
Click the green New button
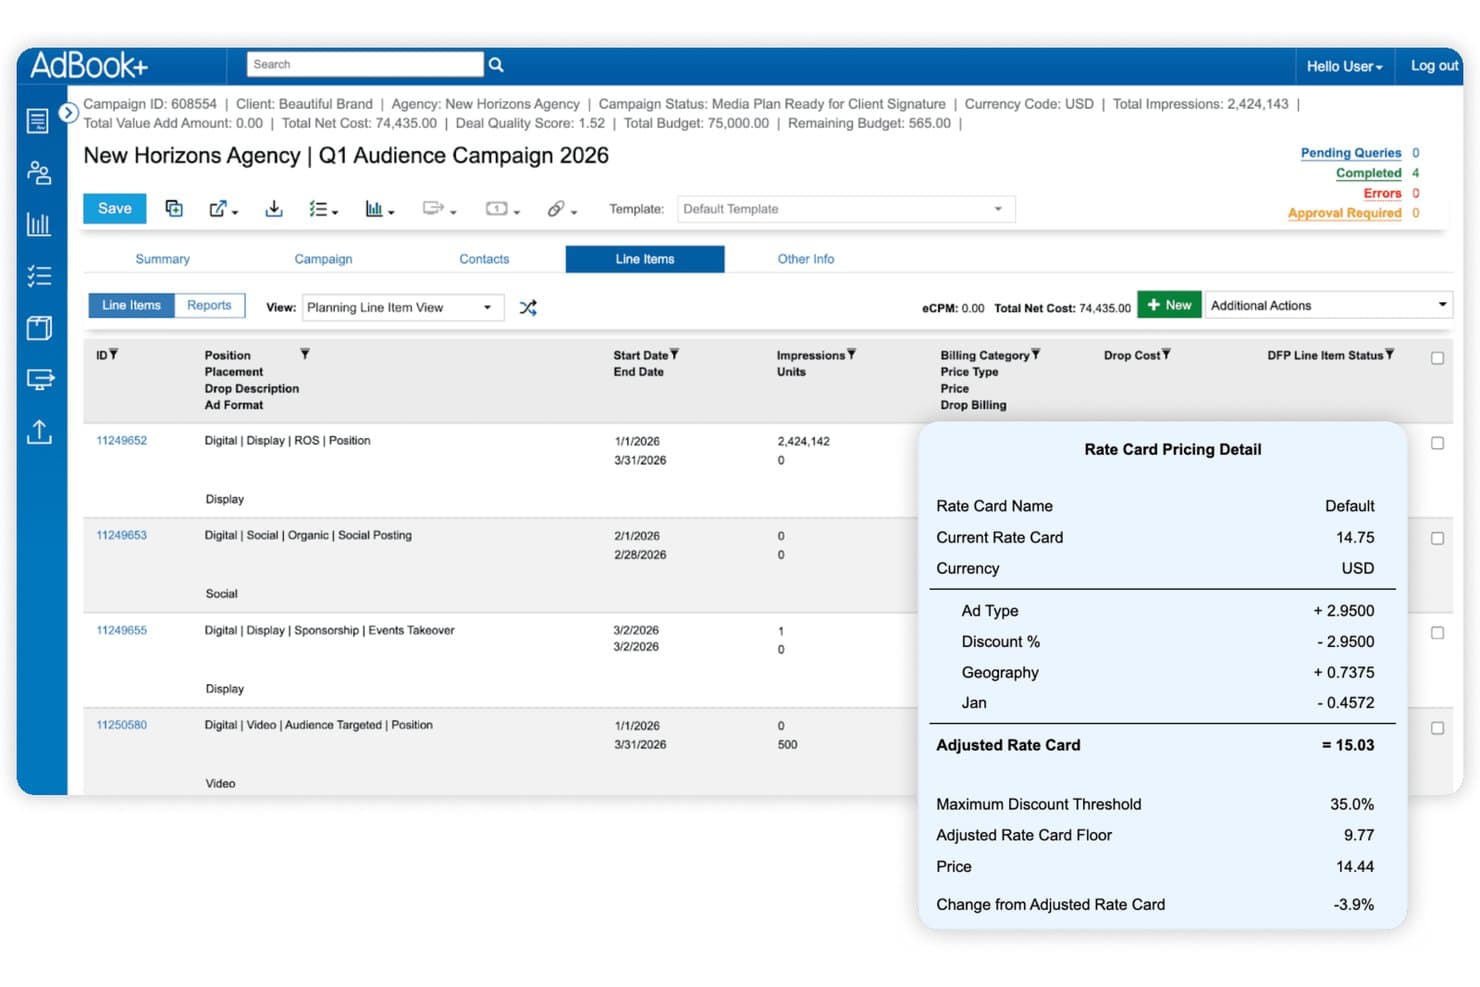click(x=1169, y=305)
